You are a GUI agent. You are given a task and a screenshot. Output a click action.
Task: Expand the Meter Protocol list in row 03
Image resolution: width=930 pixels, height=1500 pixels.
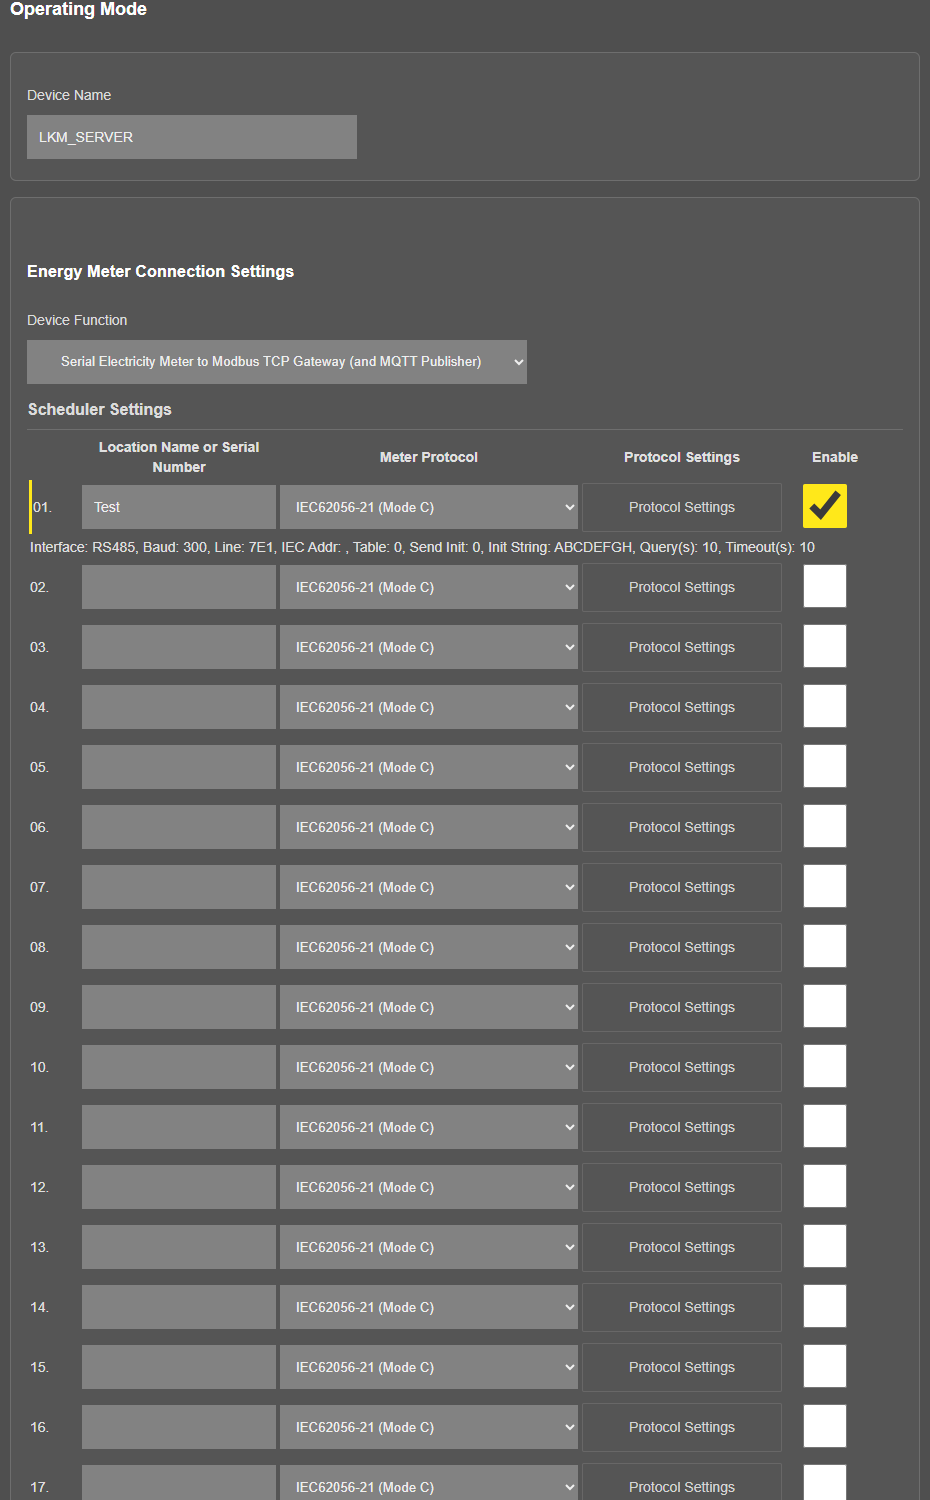(429, 647)
